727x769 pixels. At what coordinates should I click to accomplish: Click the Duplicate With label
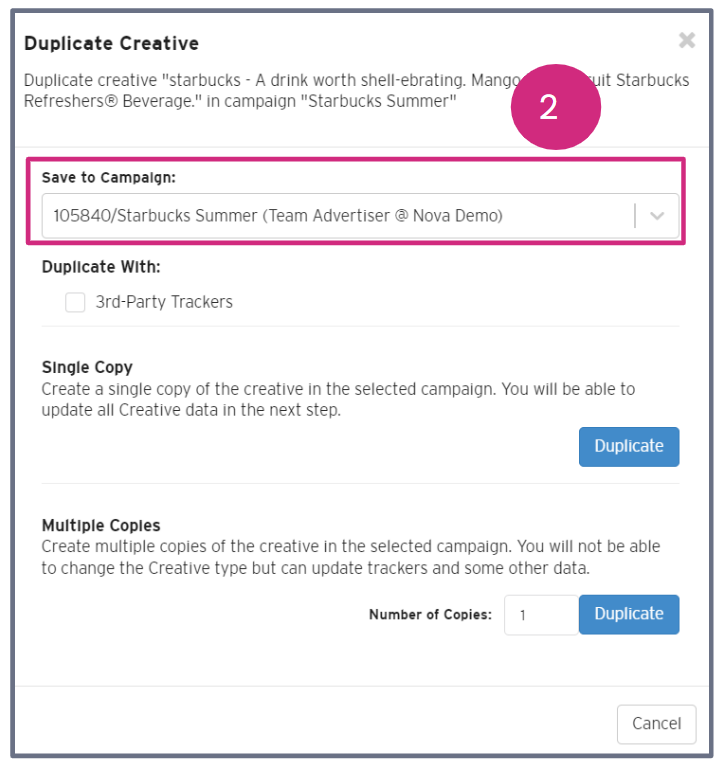click(101, 267)
